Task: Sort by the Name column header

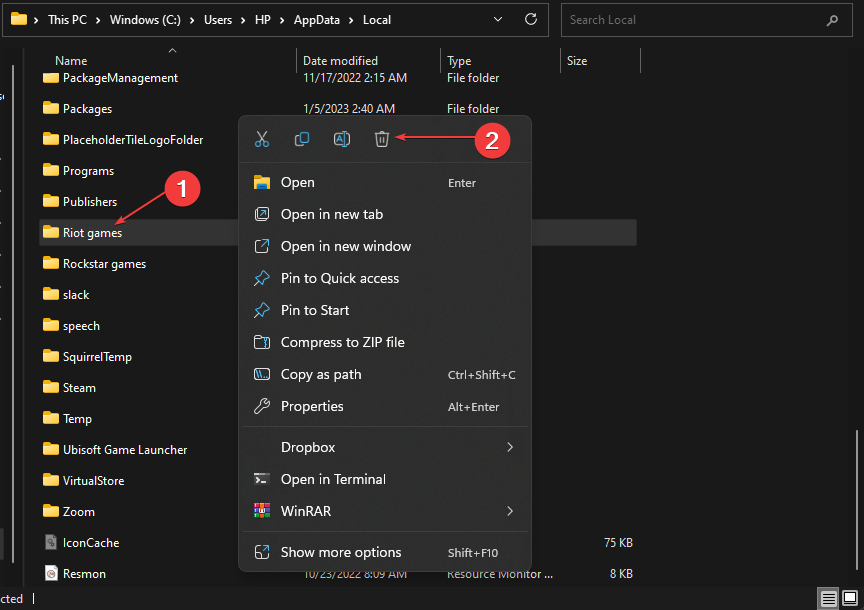Action: (71, 61)
